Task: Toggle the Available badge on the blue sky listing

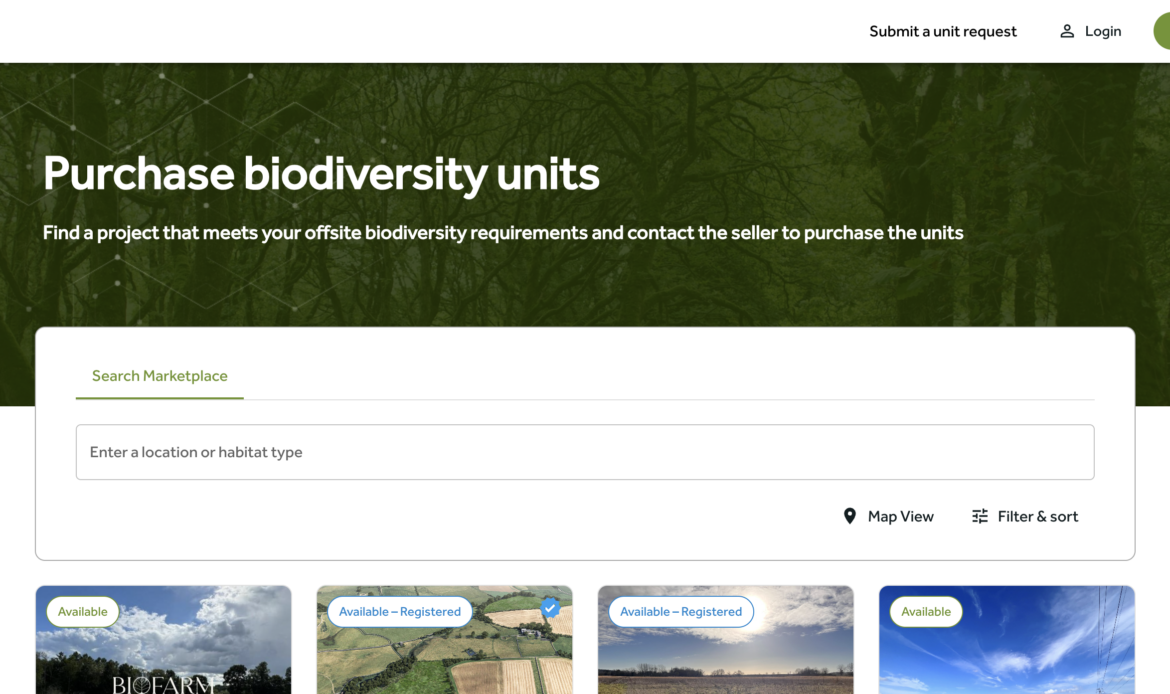Action: pyautogui.click(x=925, y=611)
